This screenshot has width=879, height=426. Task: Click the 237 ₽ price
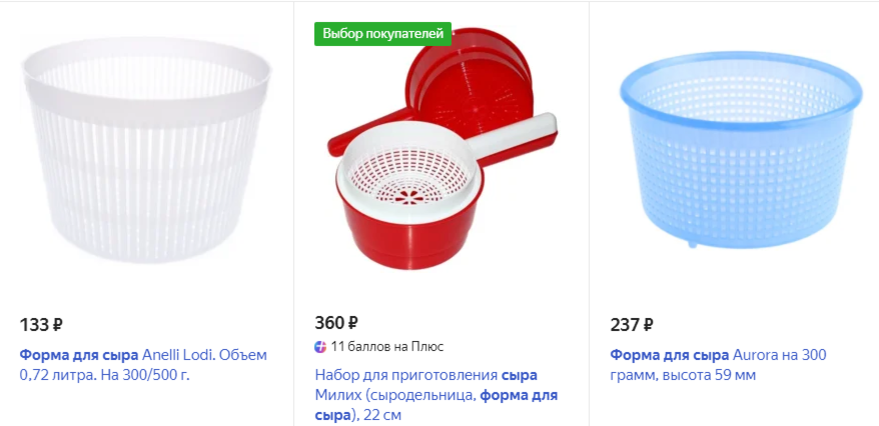point(631,325)
